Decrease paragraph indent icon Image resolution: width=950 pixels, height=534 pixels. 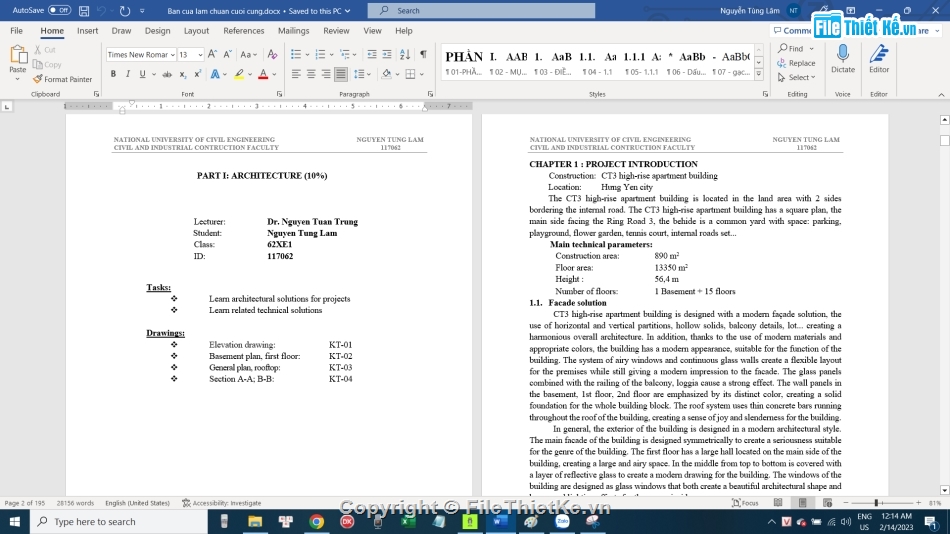tap(372, 55)
